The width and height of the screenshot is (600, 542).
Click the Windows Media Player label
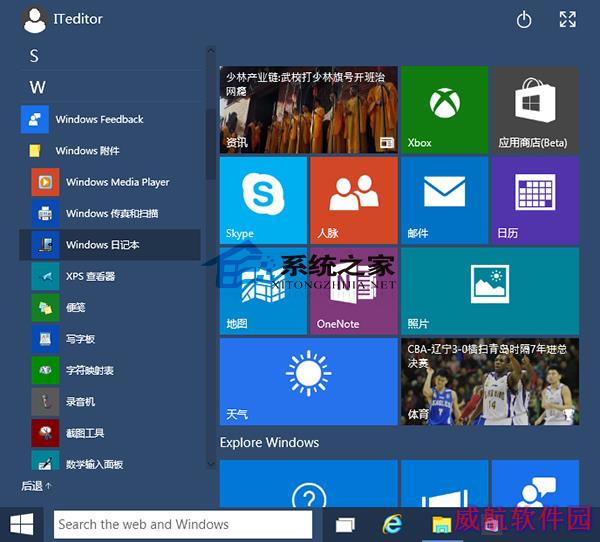pos(117,182)
